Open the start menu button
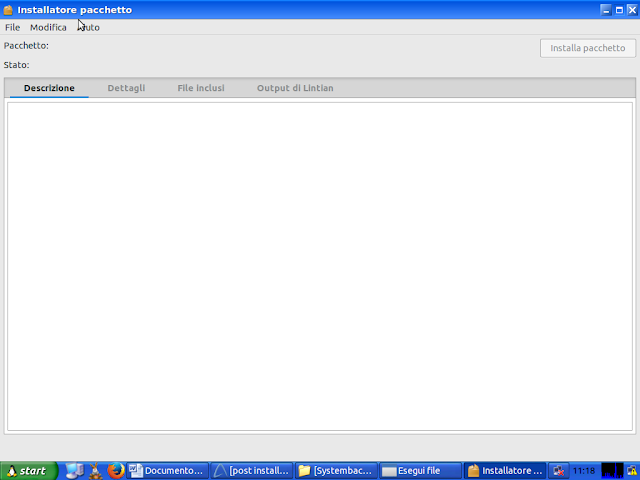 29,471
